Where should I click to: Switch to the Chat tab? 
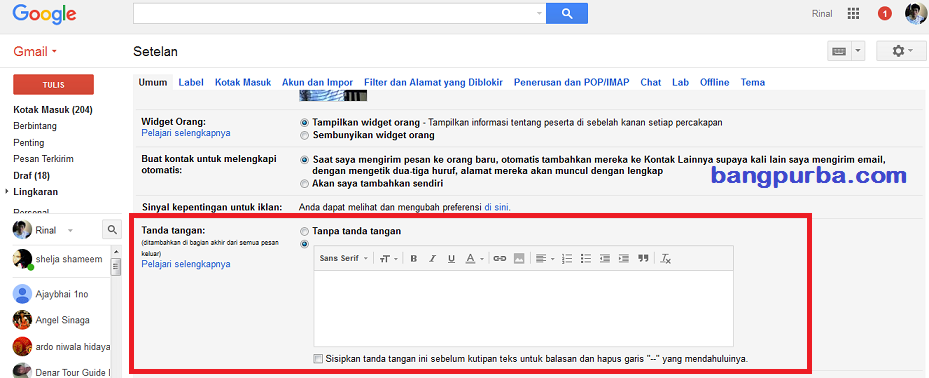[x=651, y=82]
